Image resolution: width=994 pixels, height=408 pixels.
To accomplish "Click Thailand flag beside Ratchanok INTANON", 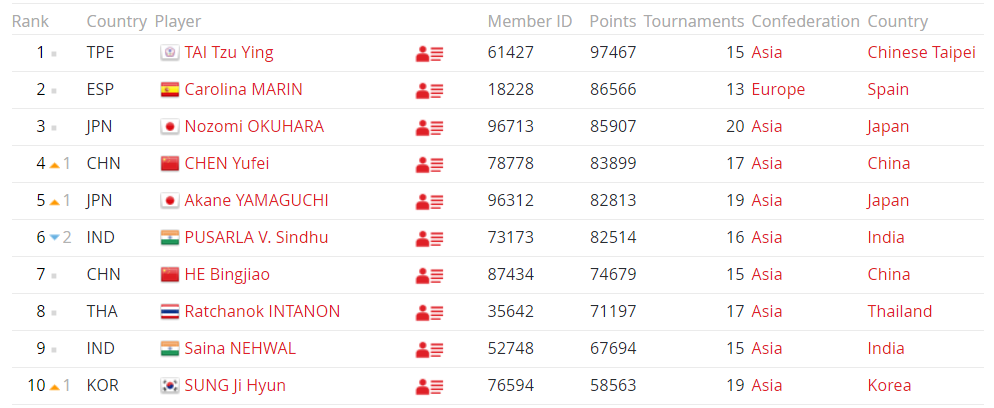I will 169,312.
